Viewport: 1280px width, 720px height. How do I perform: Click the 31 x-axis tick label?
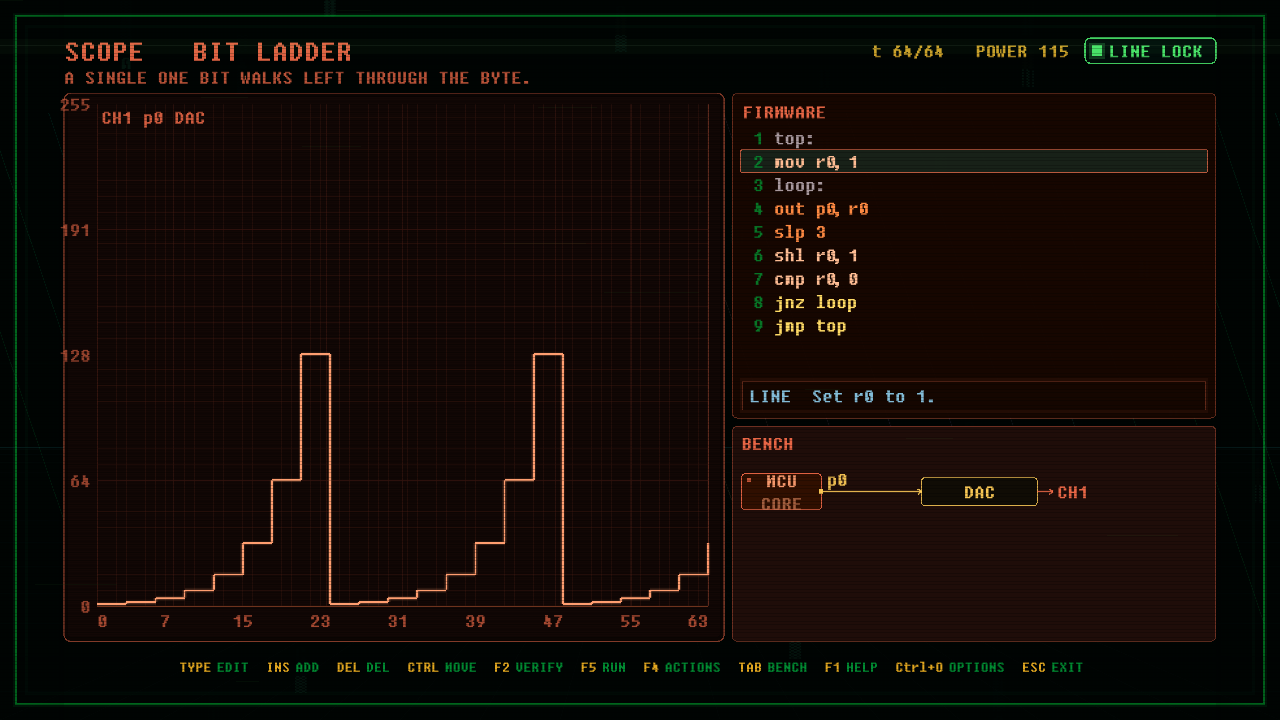(398, 621)
